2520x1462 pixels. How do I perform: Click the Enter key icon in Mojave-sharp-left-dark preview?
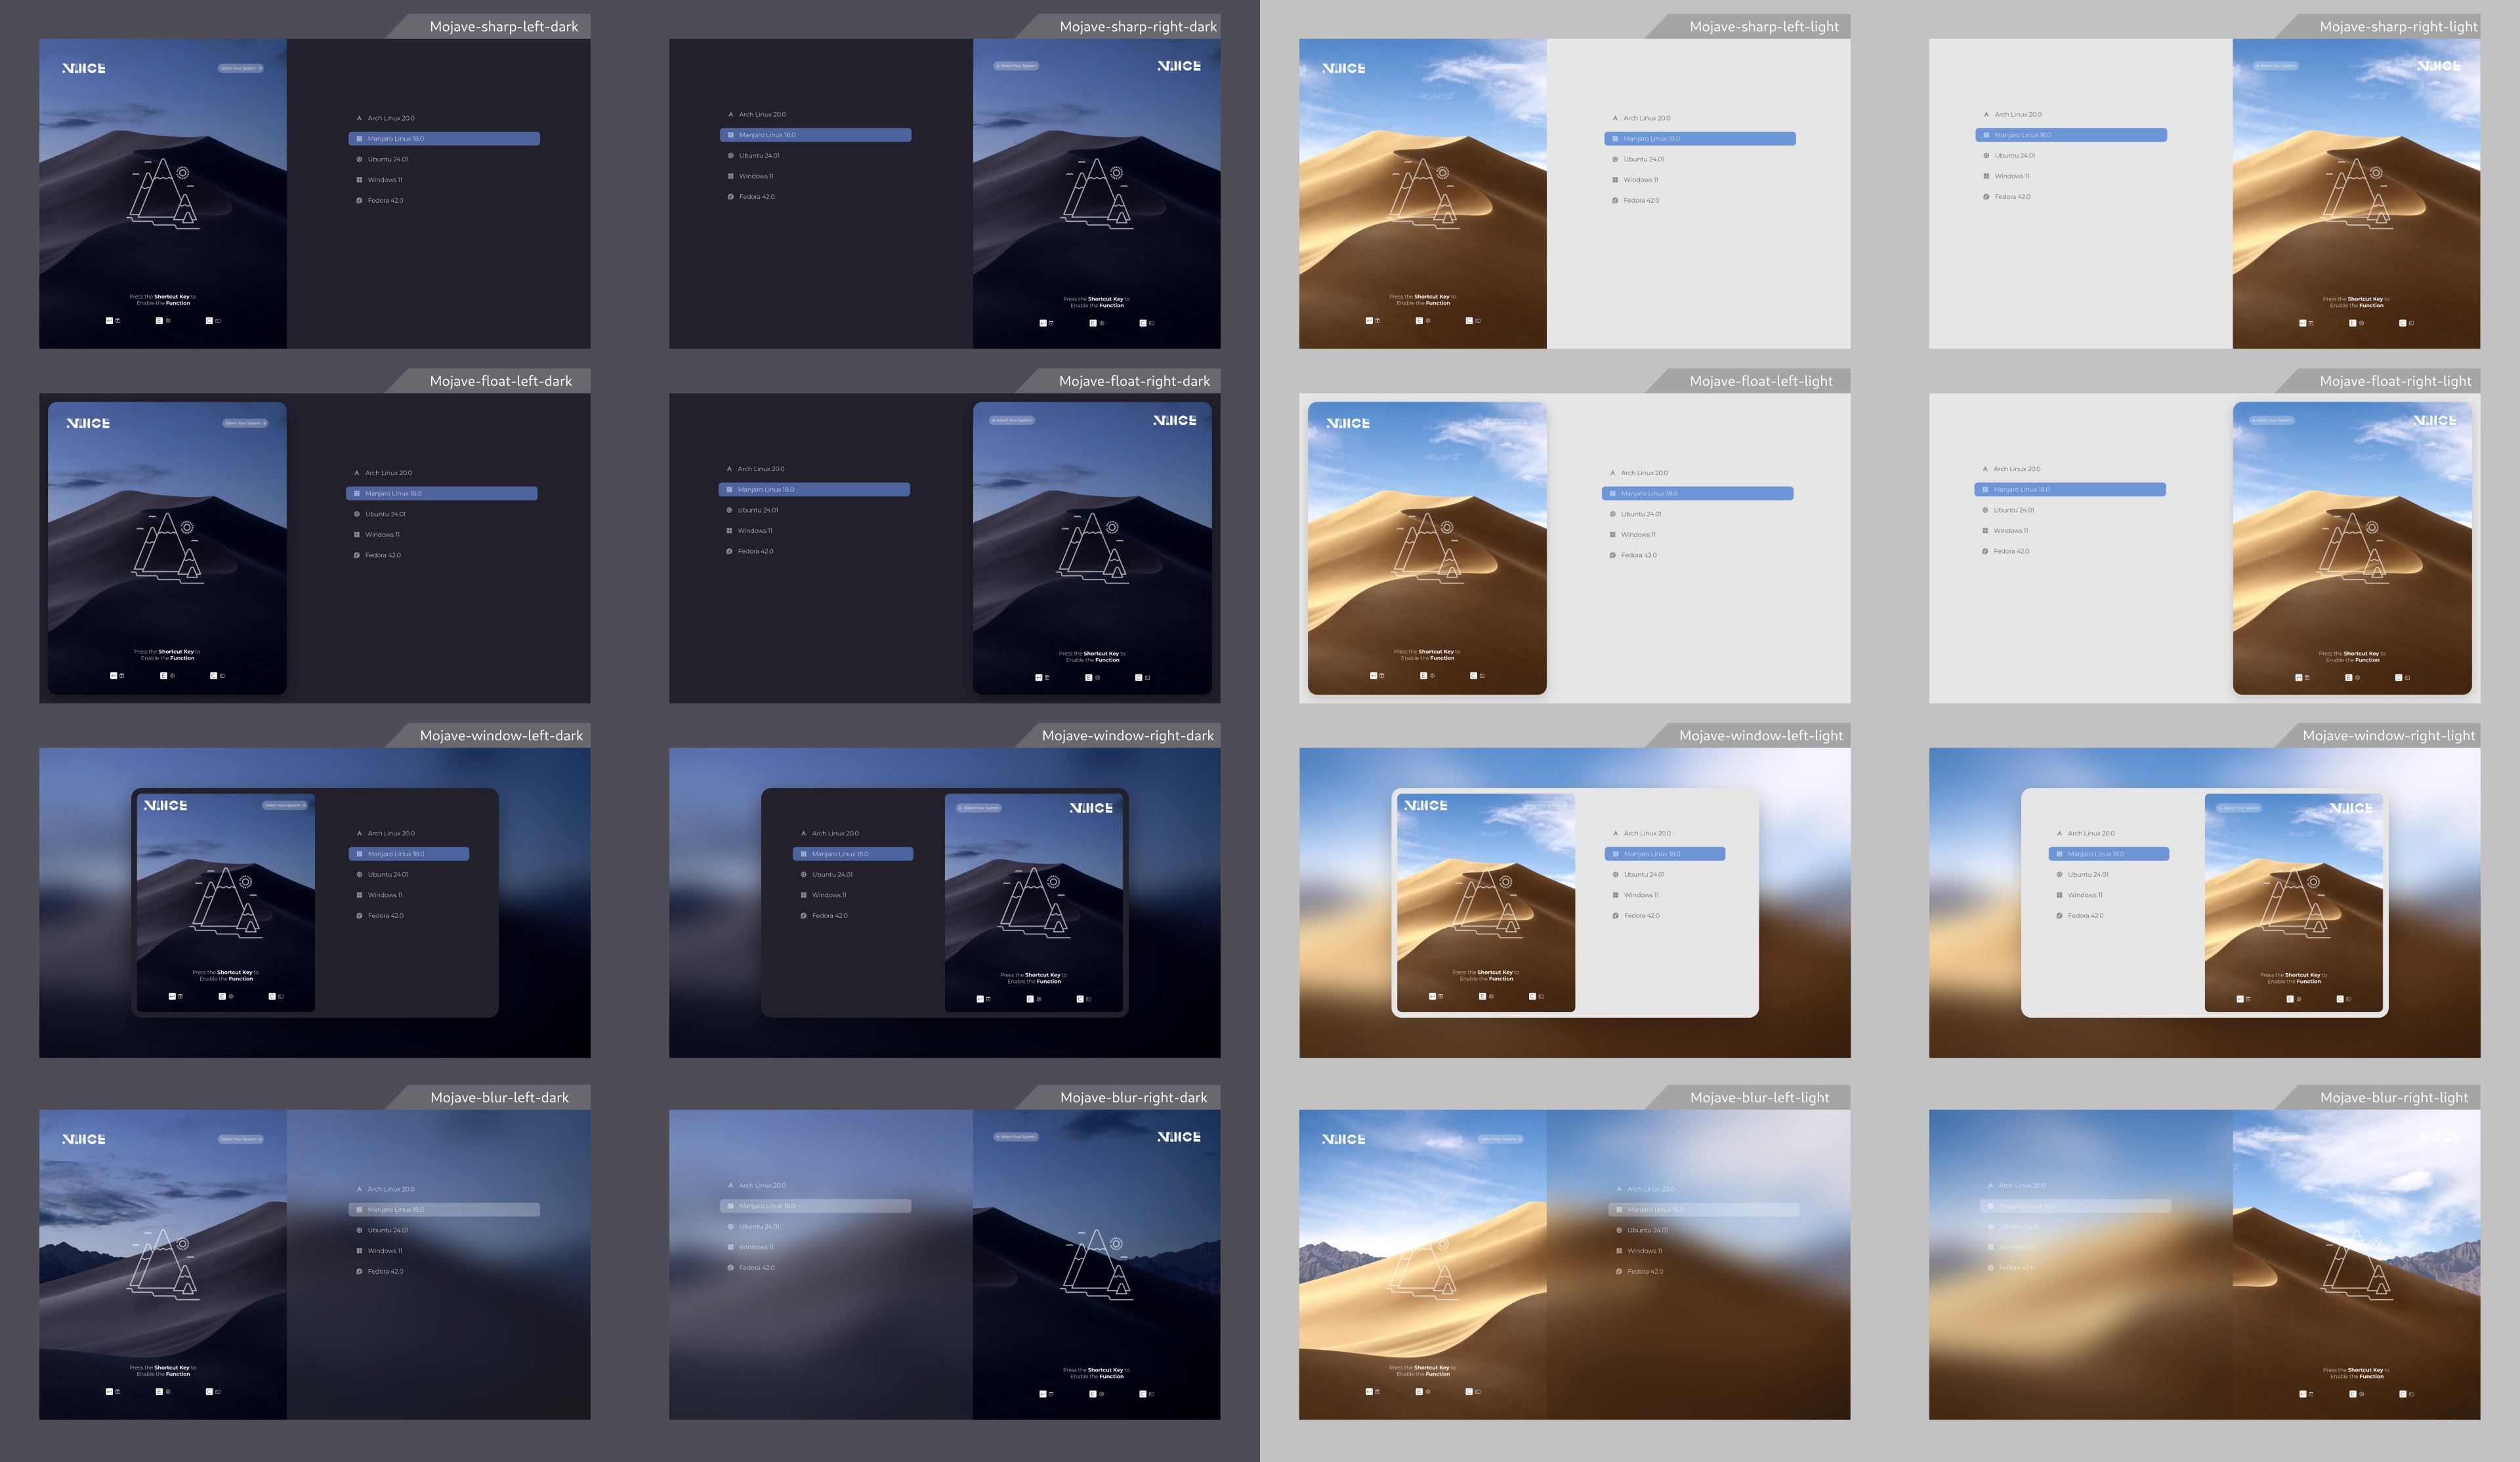(110, 321)
